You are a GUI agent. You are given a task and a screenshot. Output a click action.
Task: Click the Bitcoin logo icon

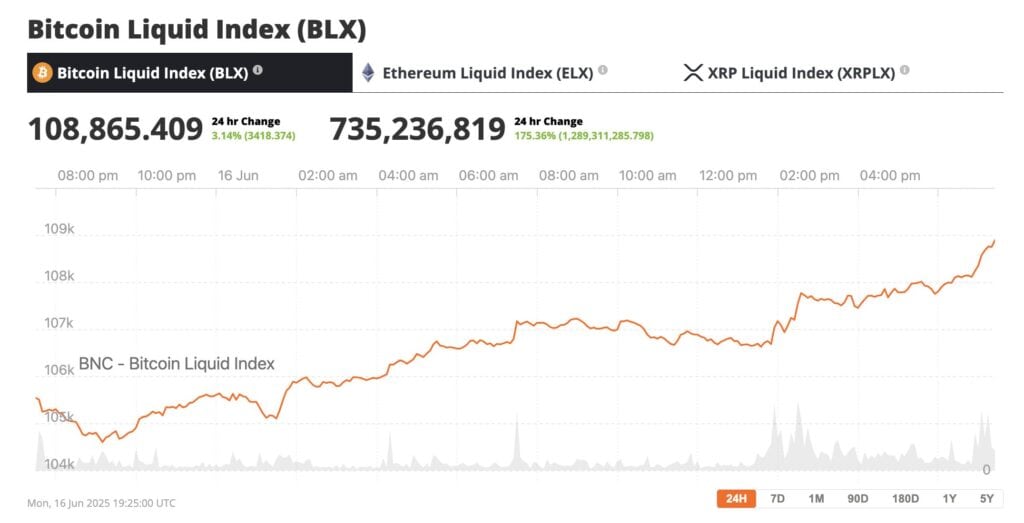point(42,73)
